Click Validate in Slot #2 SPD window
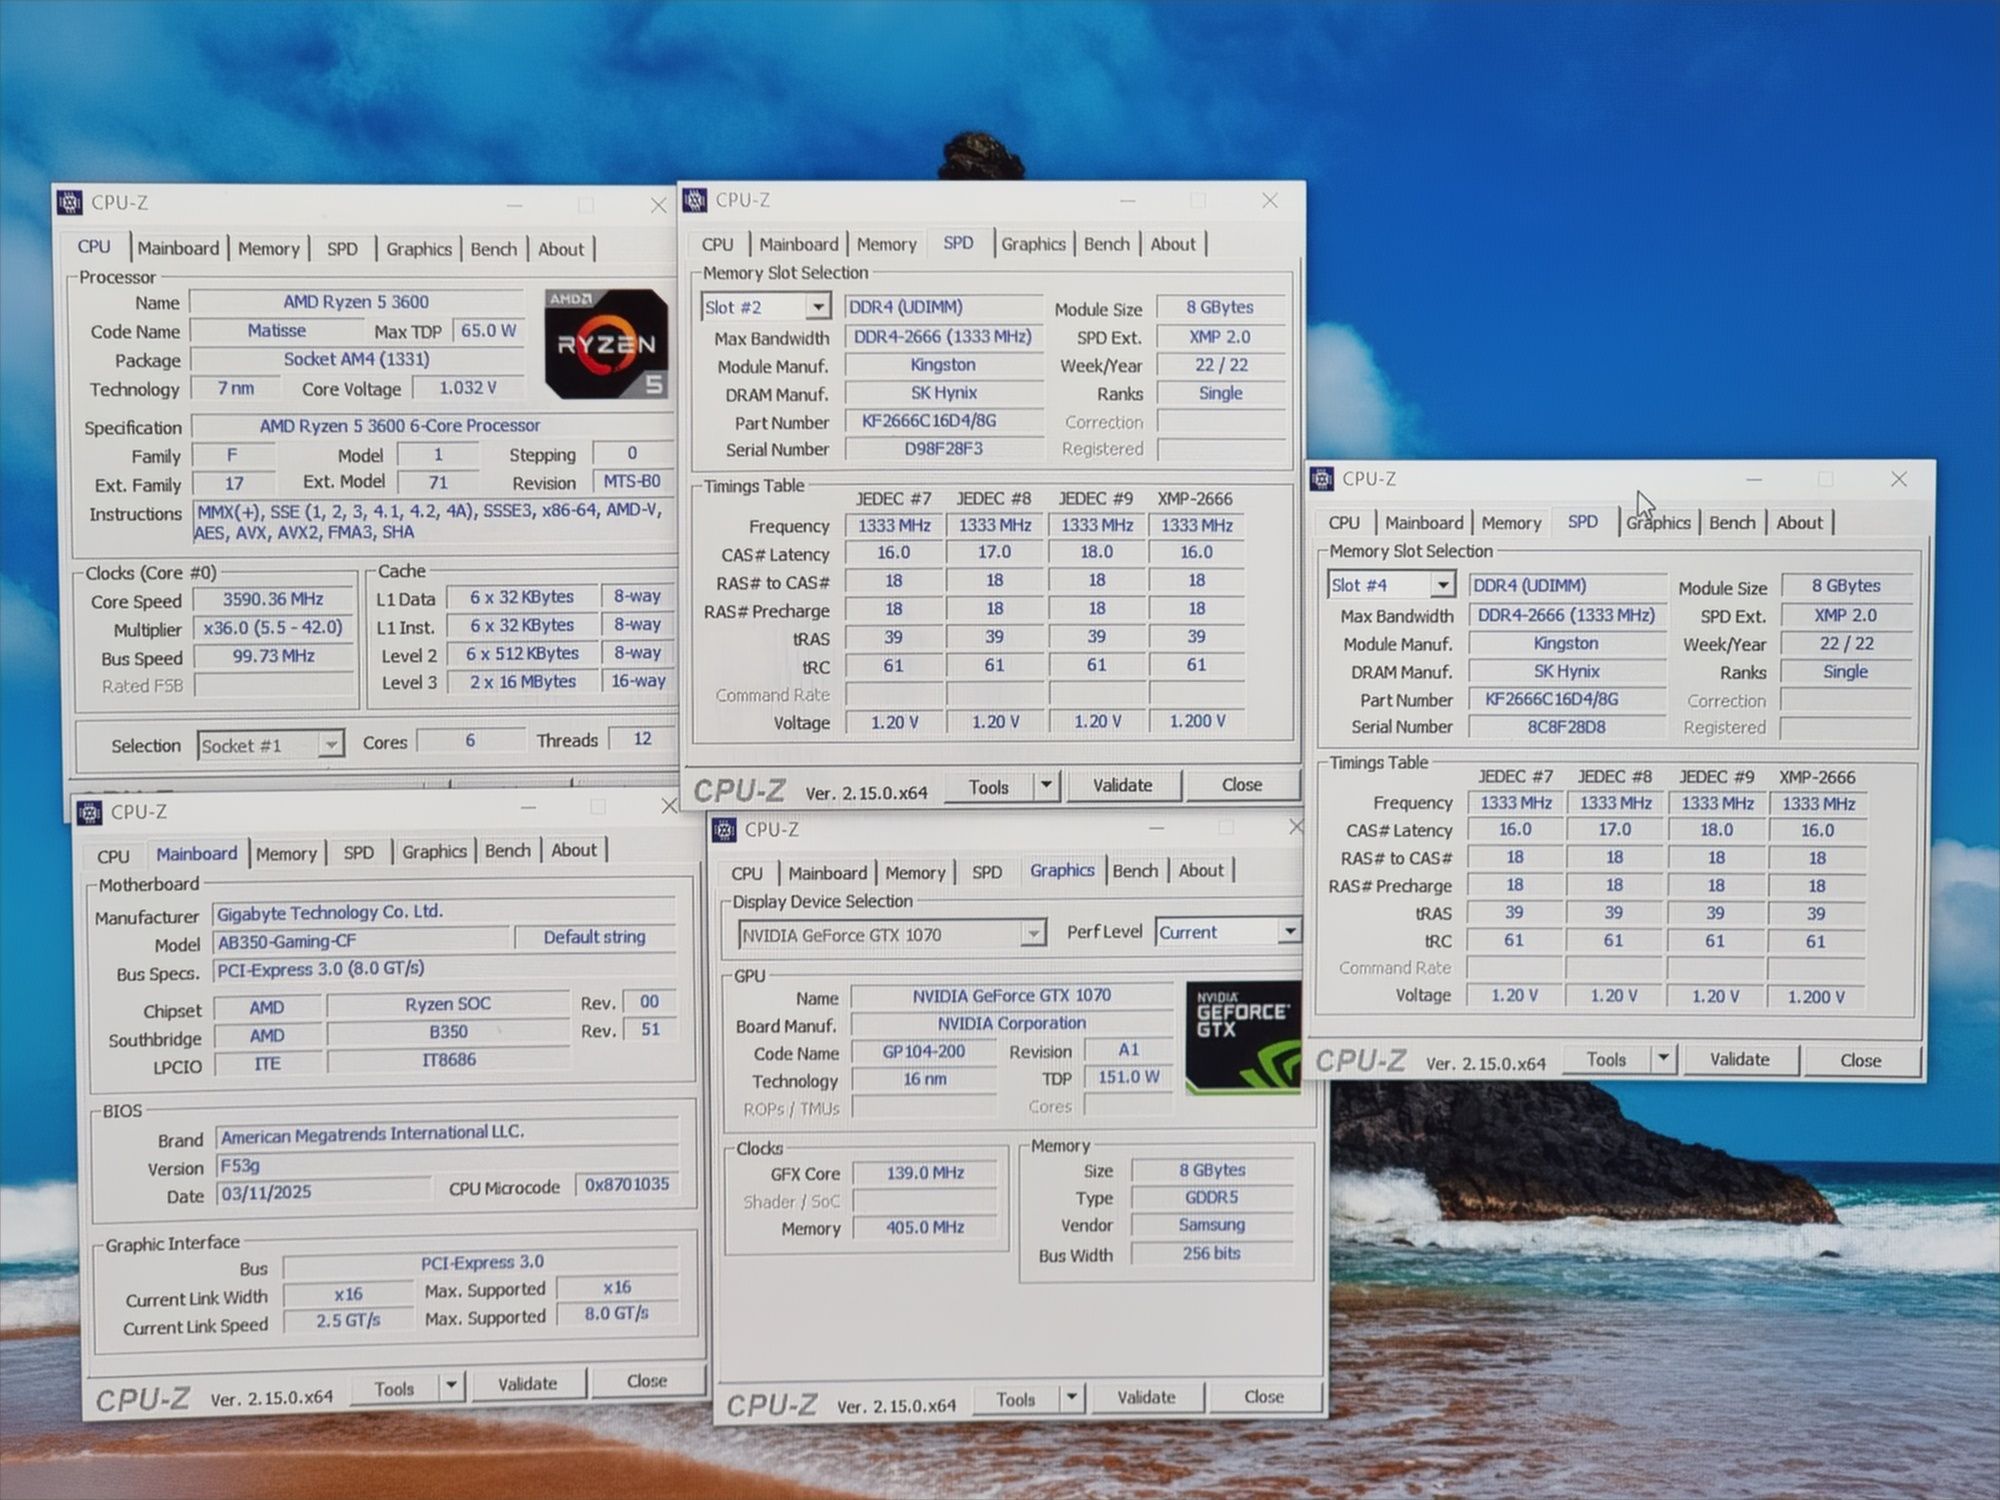This screenshot has width=2000, height=1500. [x=1122, y=786]
